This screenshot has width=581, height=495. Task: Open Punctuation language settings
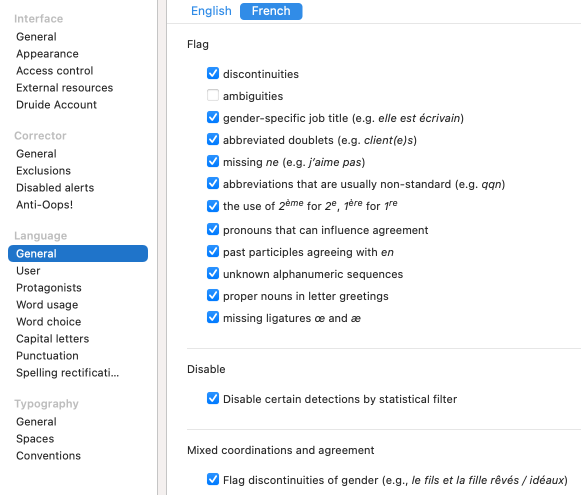(47, 356)
